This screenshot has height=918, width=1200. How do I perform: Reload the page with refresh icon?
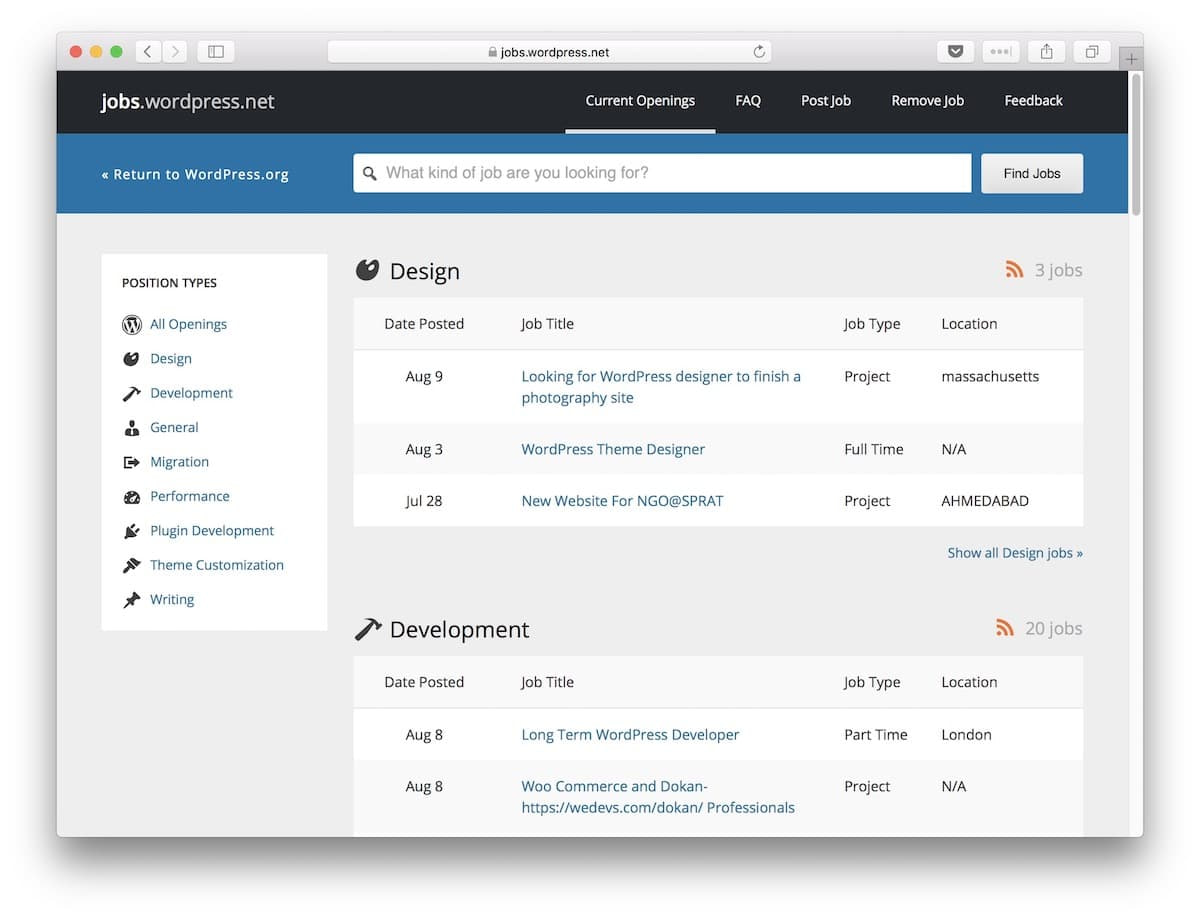point(759,52)
